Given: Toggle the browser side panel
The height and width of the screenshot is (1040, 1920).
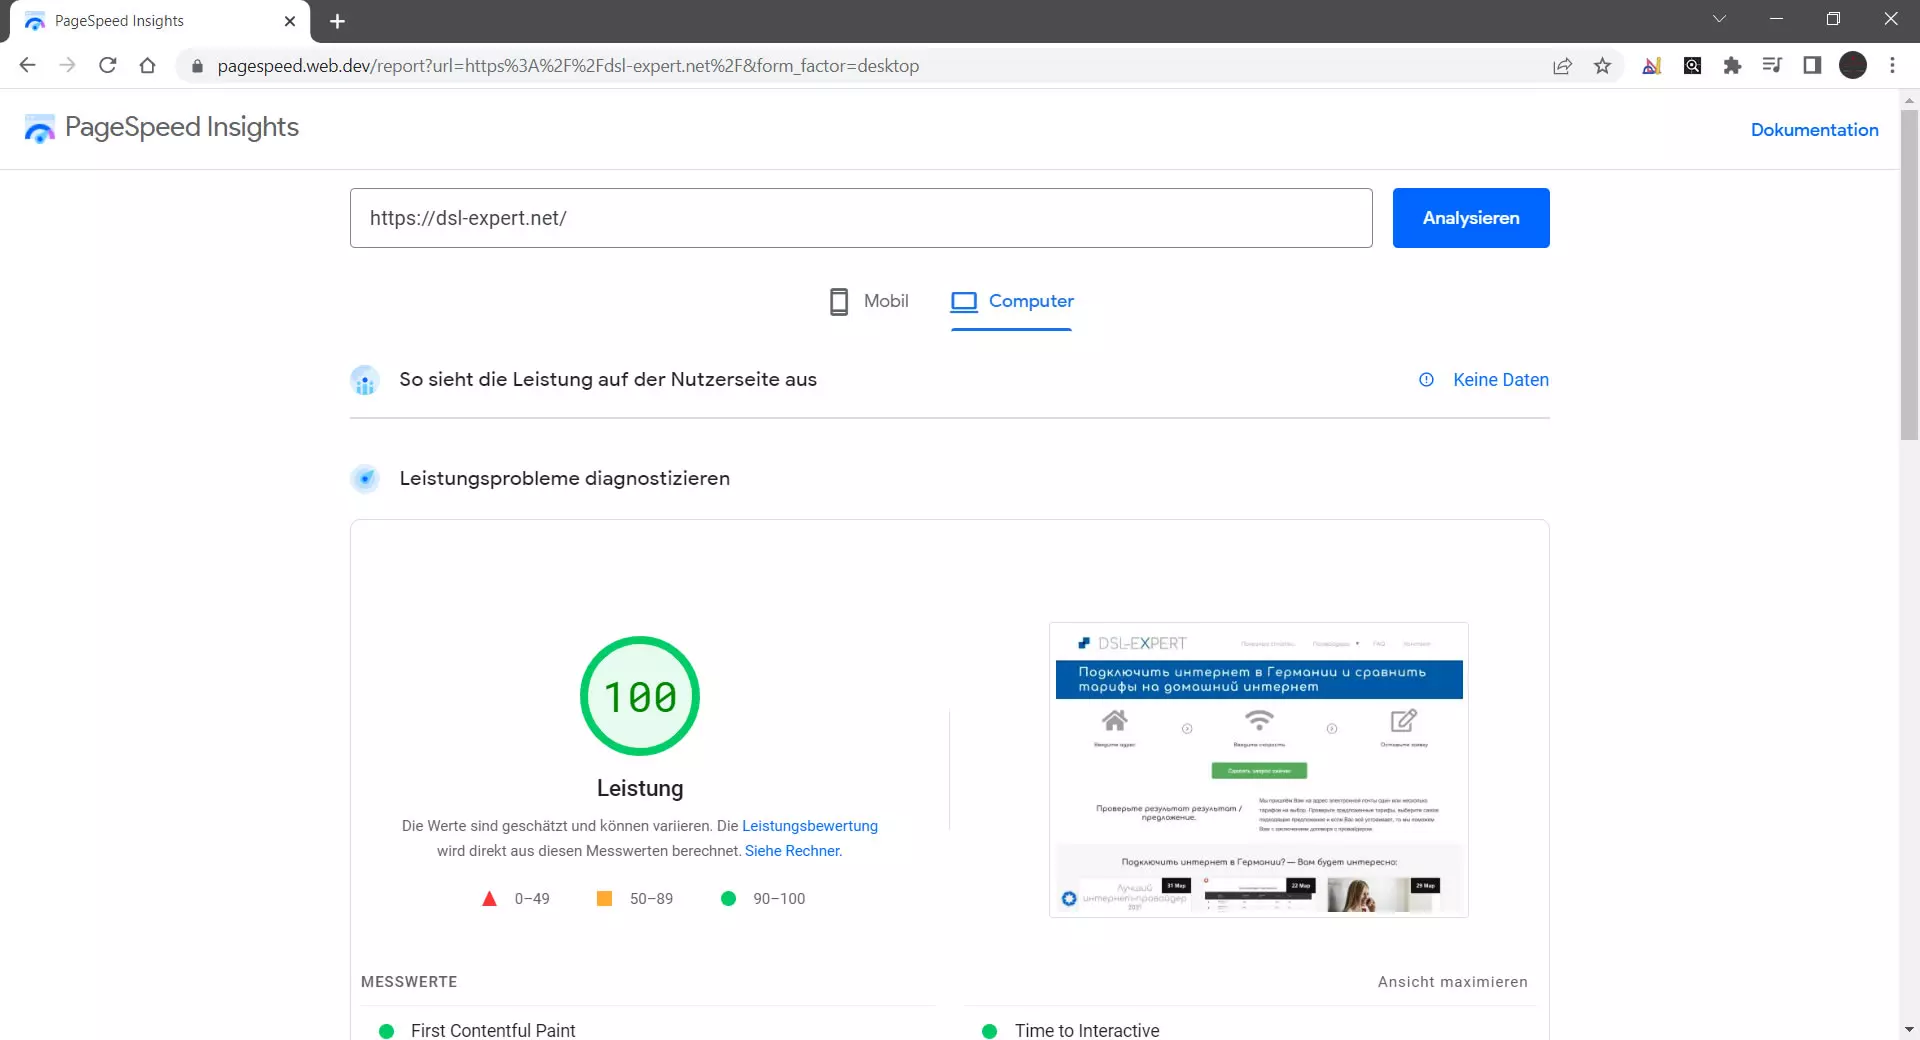Looking at the screenshot, I should coord(1812,66).
